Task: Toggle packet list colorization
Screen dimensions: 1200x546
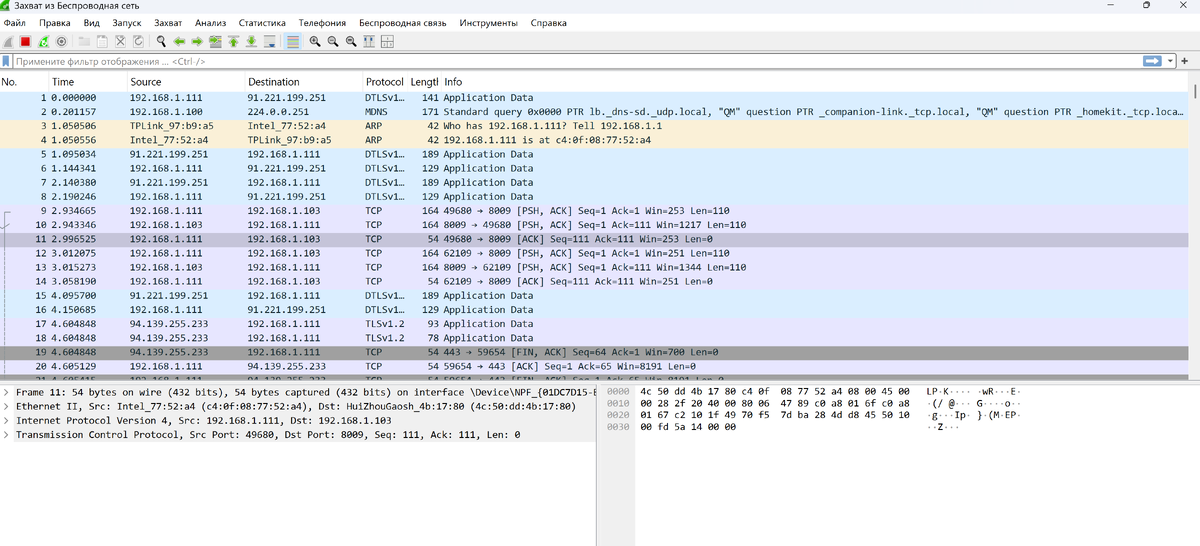Action: point(292,42)
